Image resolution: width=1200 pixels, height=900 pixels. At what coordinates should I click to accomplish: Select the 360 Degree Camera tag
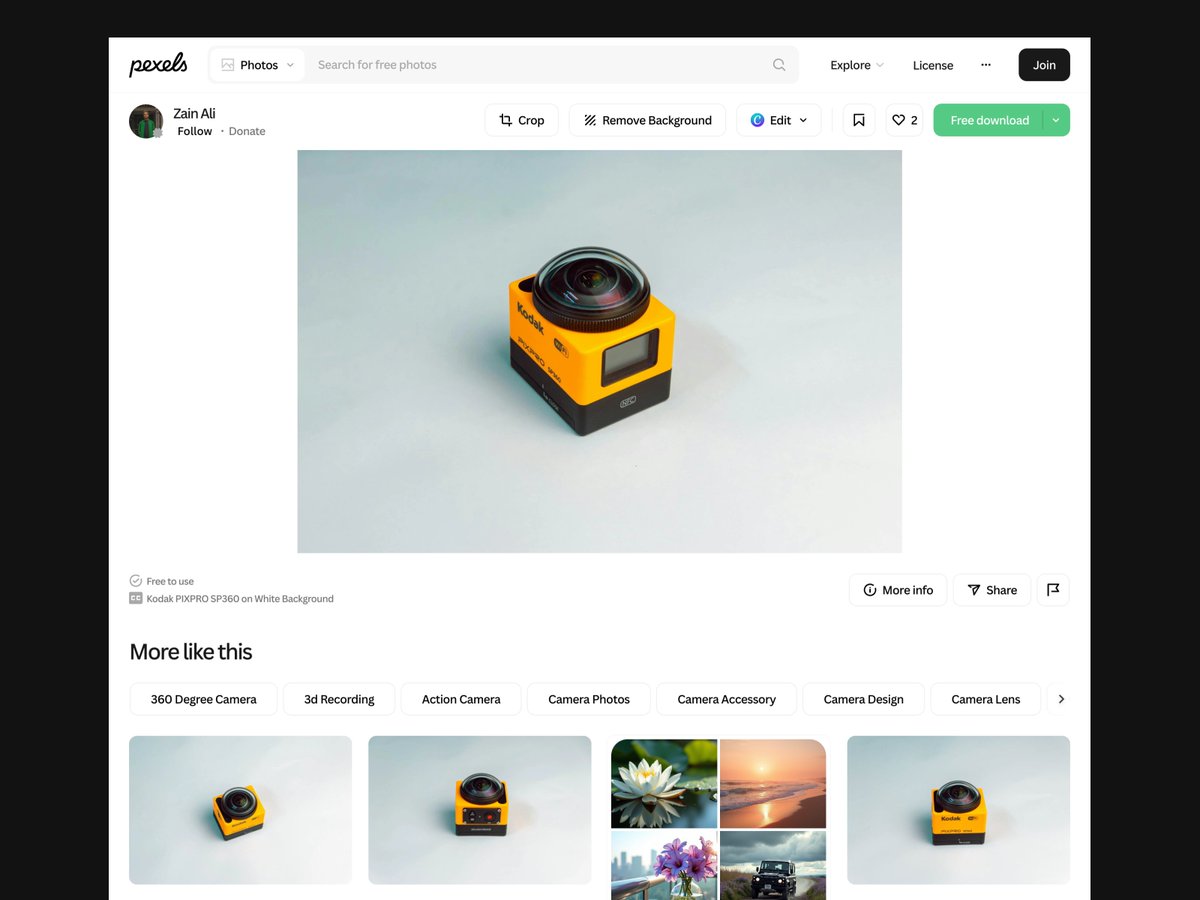203,699
